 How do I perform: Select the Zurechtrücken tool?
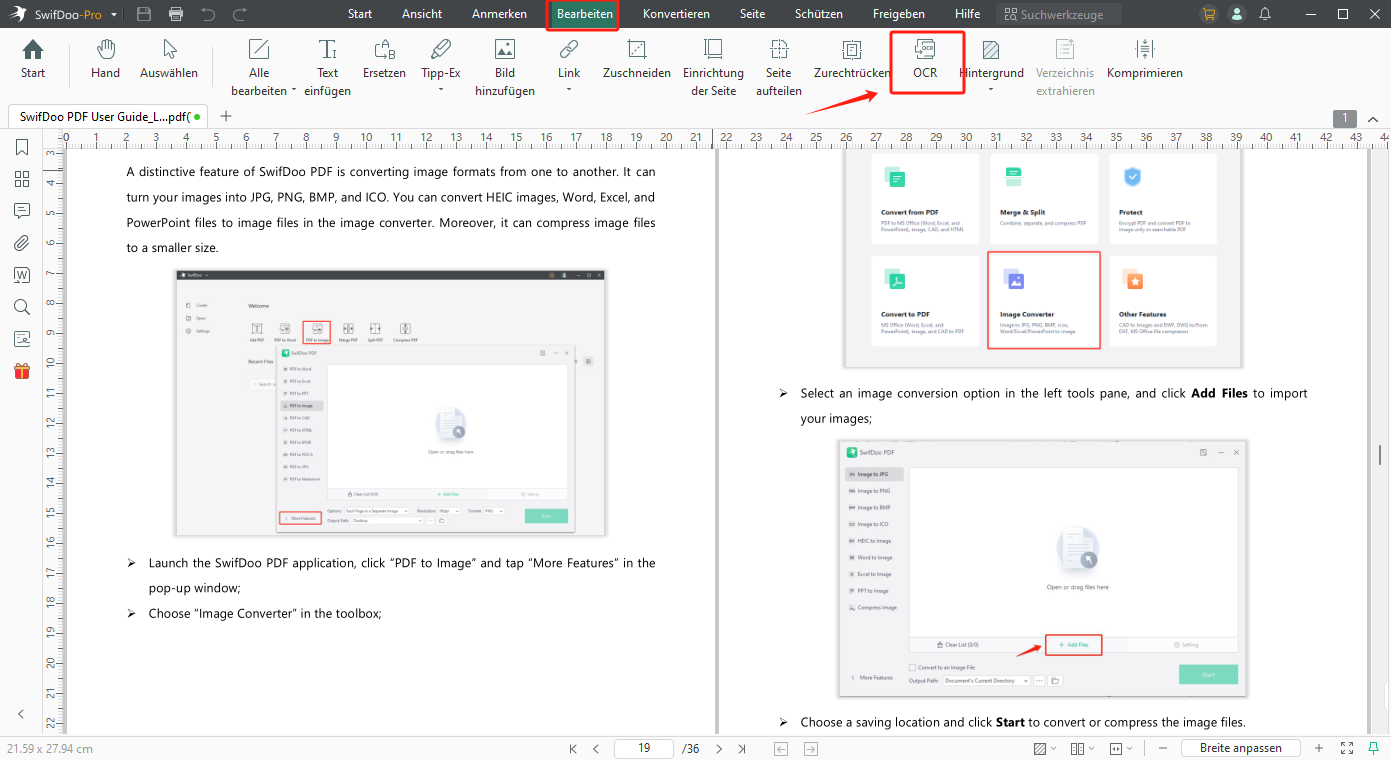[x=852, y=60]
